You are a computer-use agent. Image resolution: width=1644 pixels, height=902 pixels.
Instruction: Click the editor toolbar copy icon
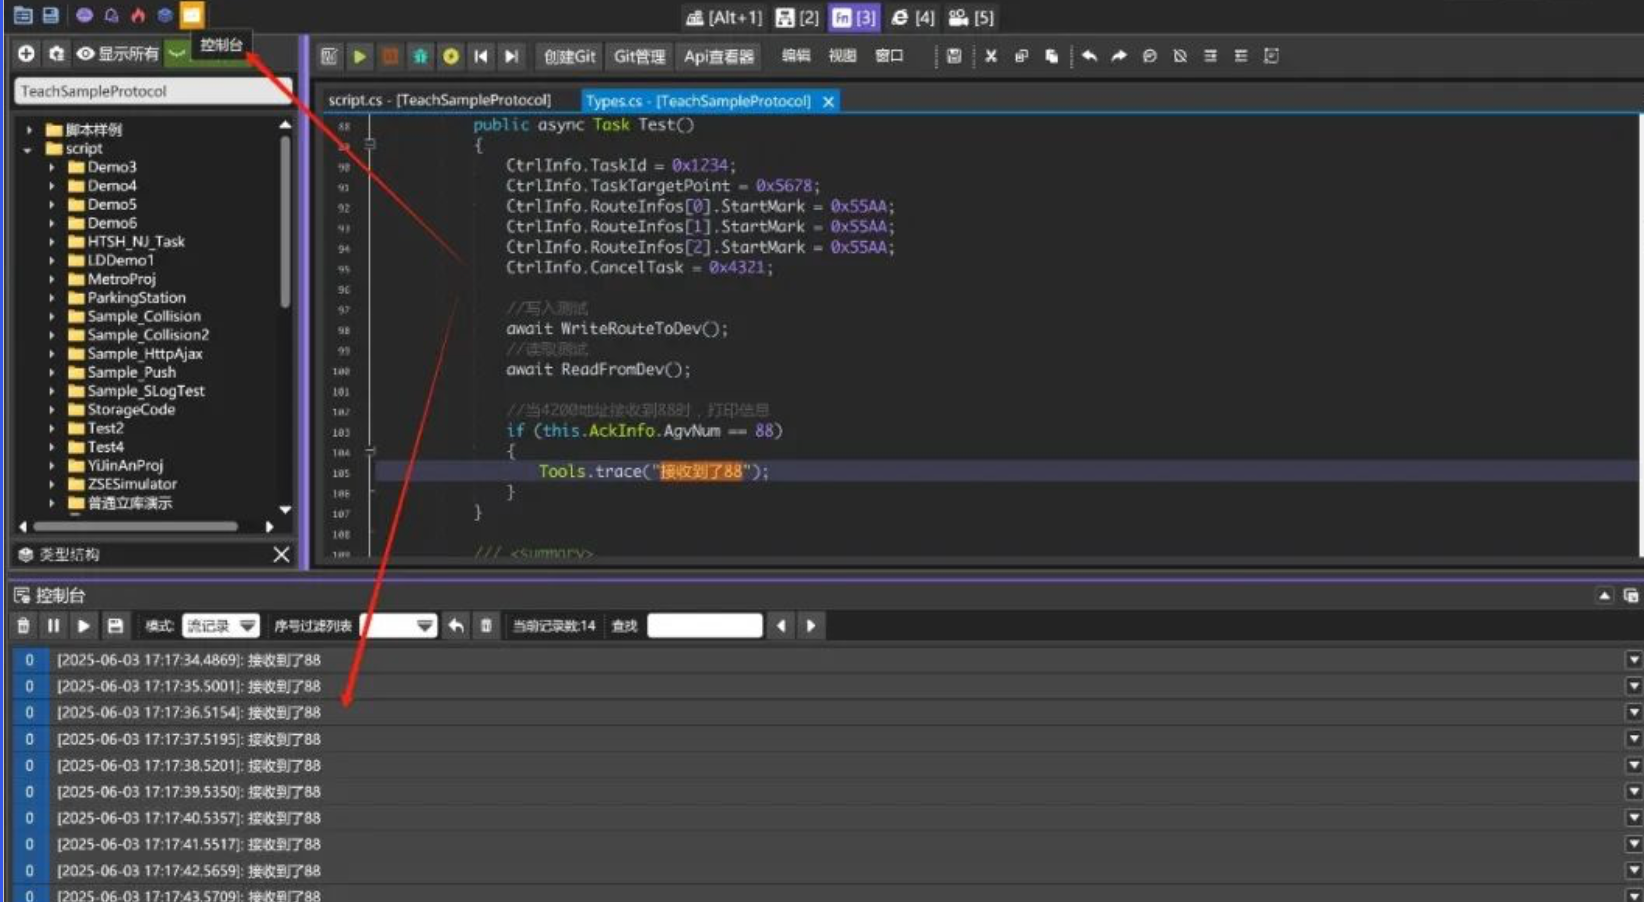(1021, 56)
